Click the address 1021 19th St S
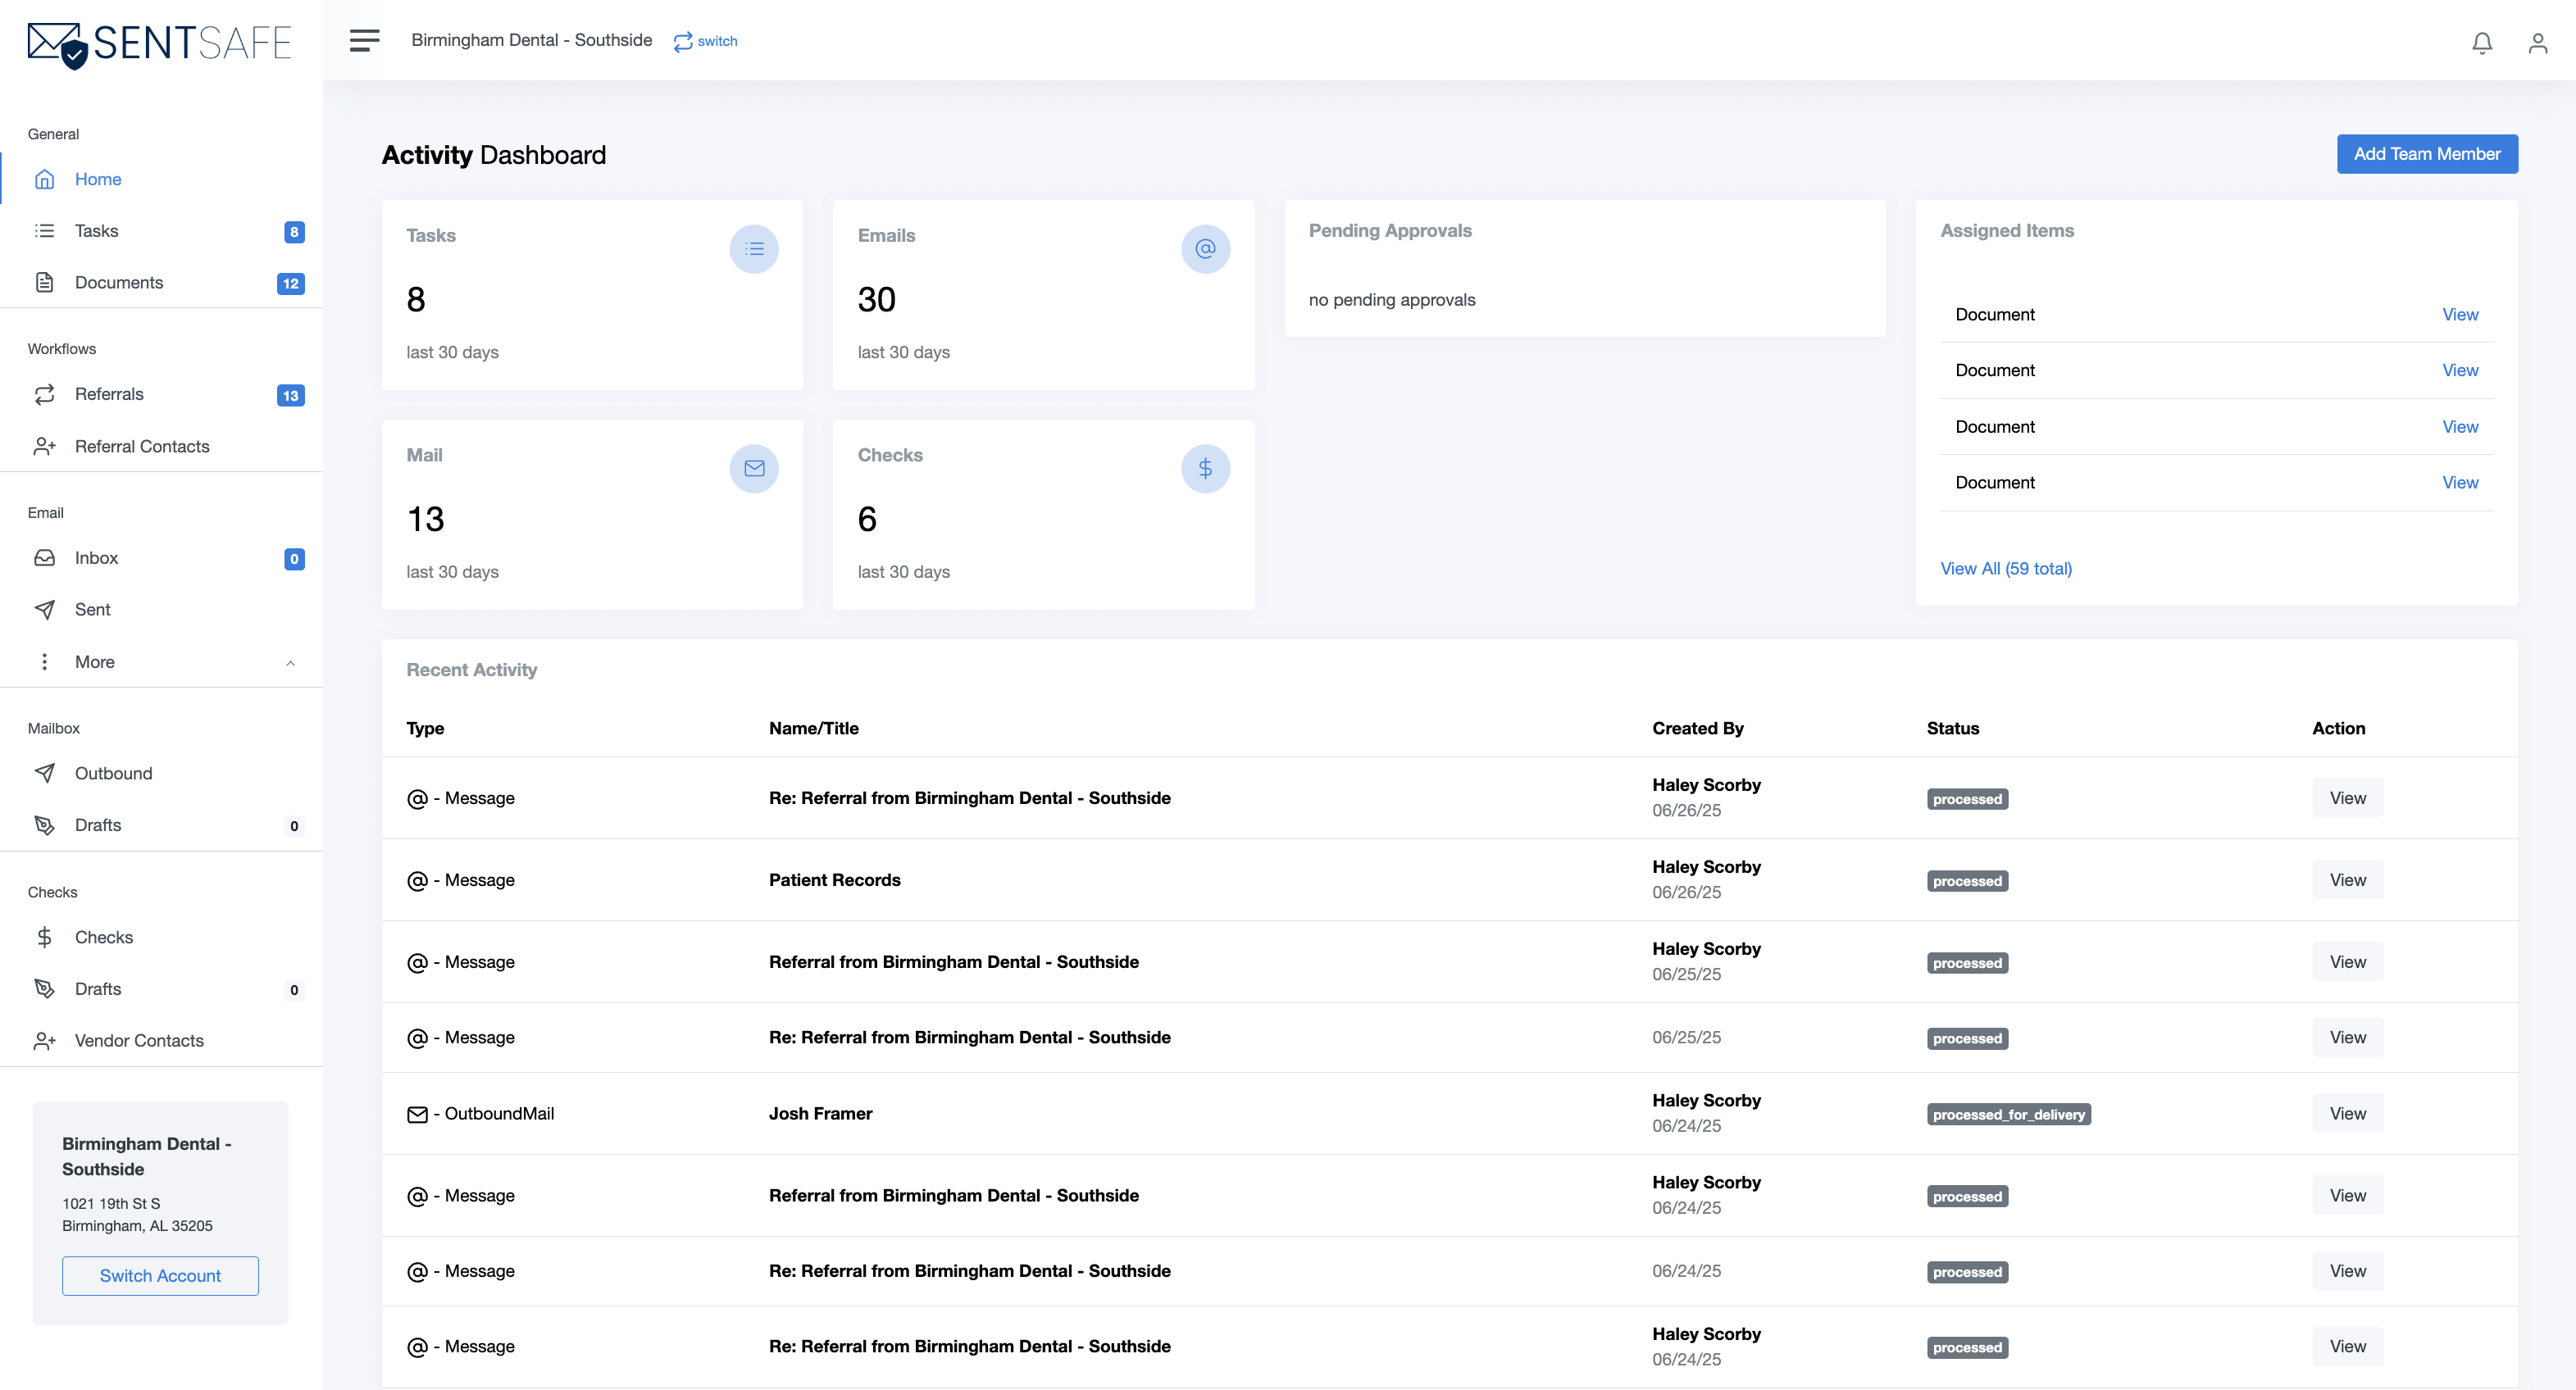2576x1390 pixels. (111, 1204)
